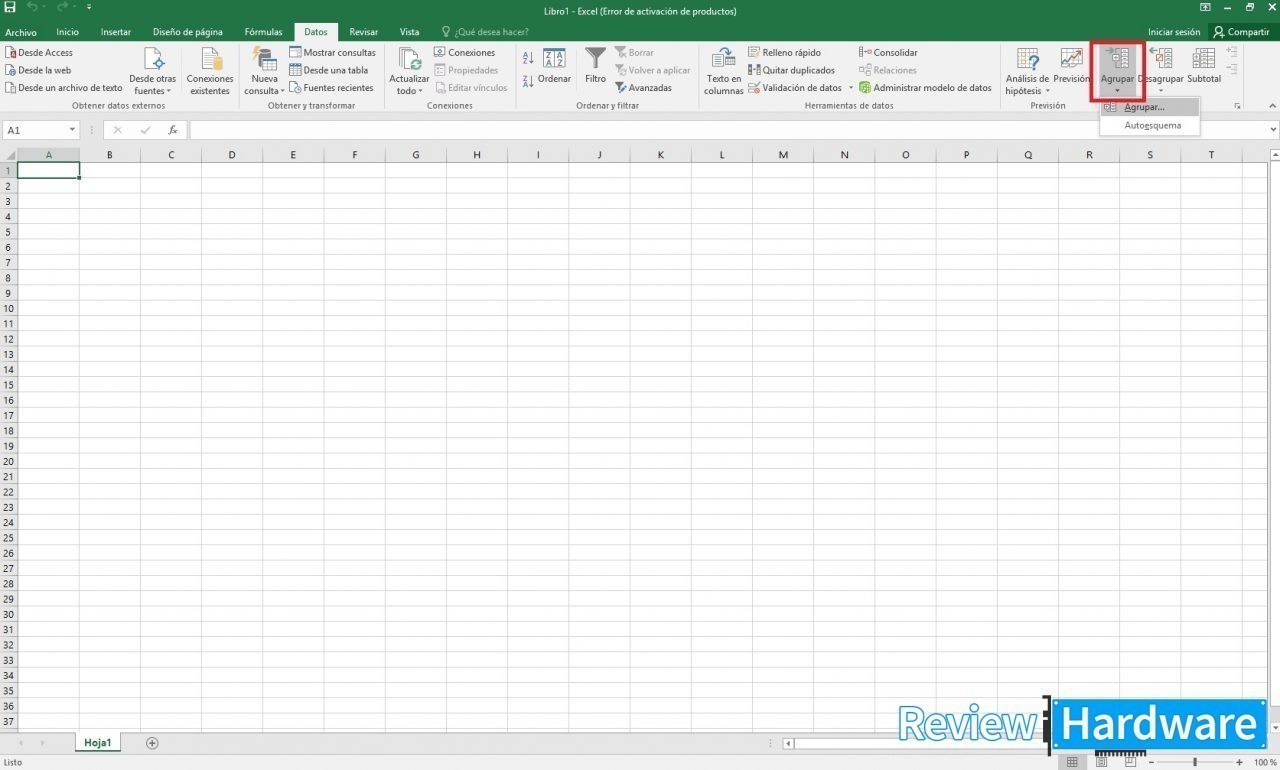The width and height of the screenshot is (1280, 770).
Task: Collapse the ribbon with the chevron
Action: tap(1272, 106)
